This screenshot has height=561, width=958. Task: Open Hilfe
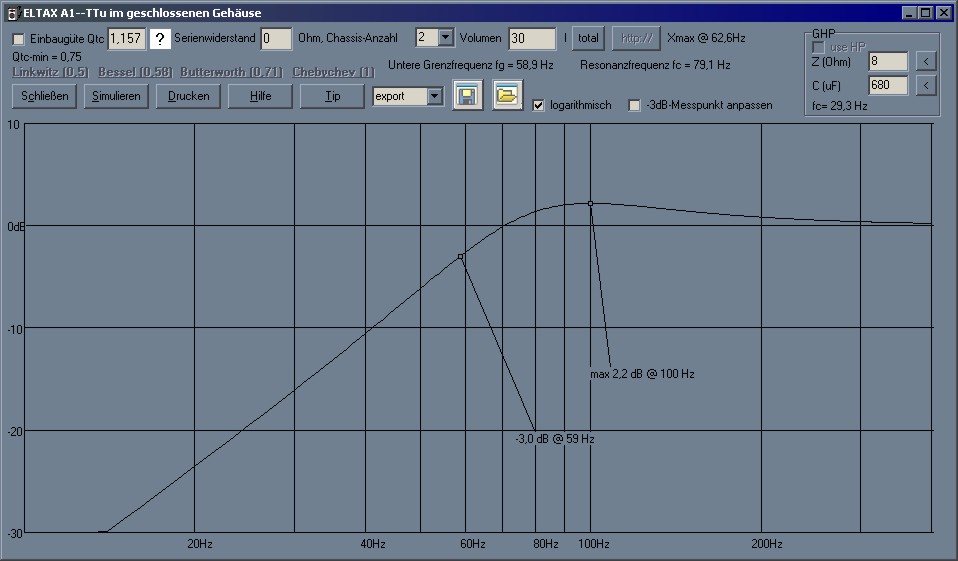260,96
